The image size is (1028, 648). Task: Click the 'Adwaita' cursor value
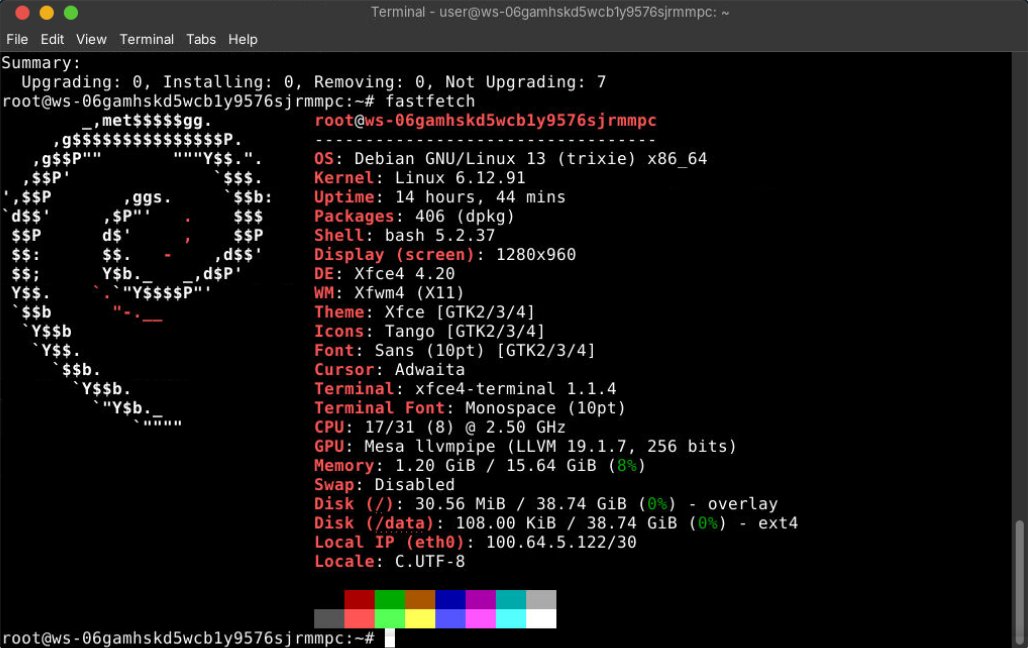[x=429, y=369]
